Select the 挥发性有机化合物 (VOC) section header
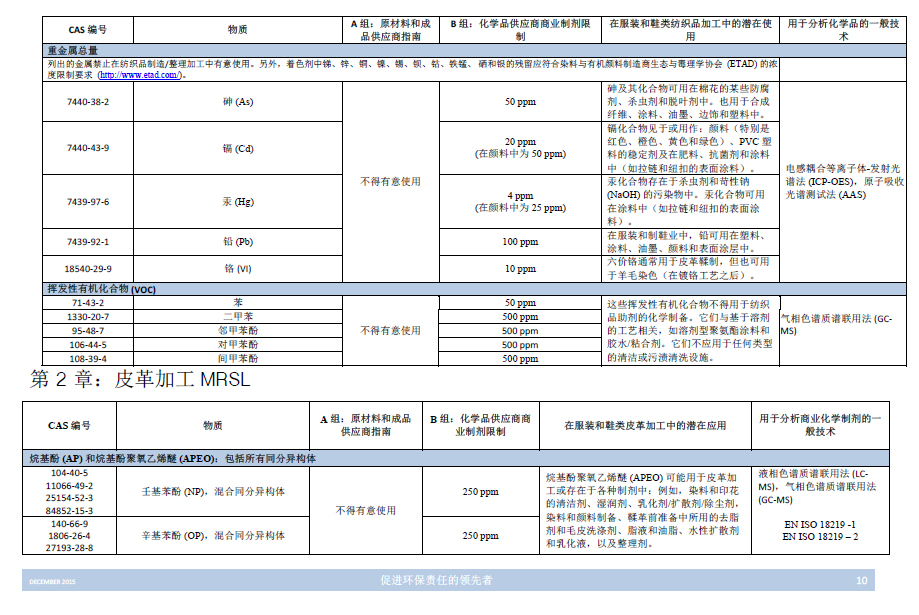Image resolution: width=919 pixels, height=615 pixels. pos(101,288)
